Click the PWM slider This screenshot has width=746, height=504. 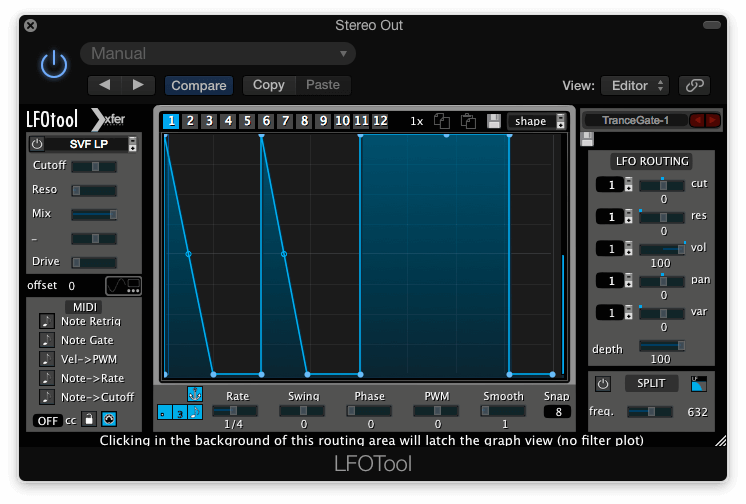(x=436, y=411)
